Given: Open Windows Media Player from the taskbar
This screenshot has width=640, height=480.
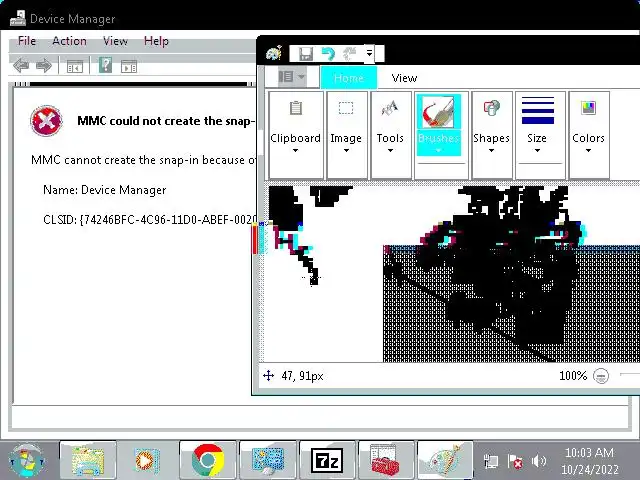Looking at the screenshot, I should point(147,460).
